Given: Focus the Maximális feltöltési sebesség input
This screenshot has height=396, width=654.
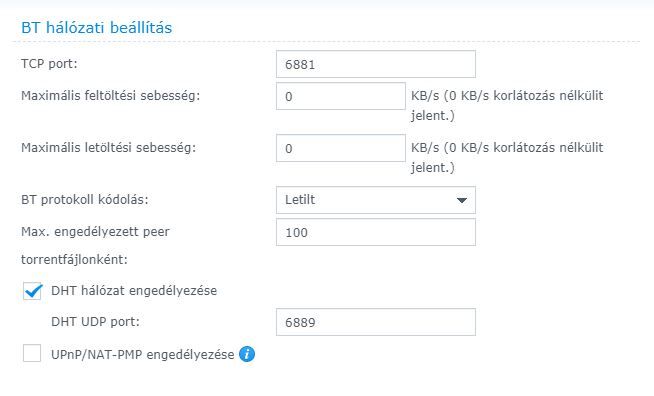Looking at the screenshot, I should coord(341,96).
